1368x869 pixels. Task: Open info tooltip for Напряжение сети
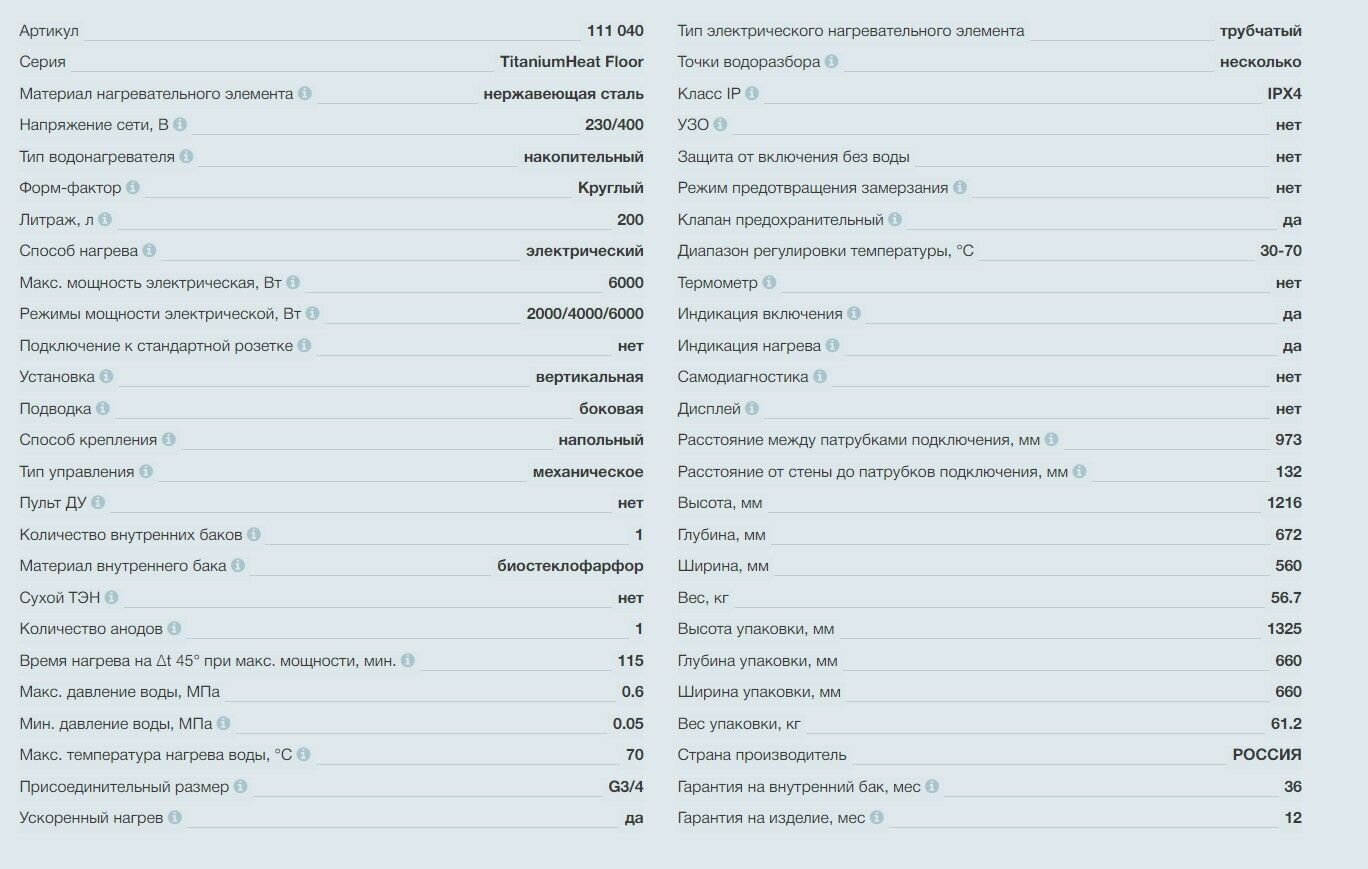coord(180,125)
